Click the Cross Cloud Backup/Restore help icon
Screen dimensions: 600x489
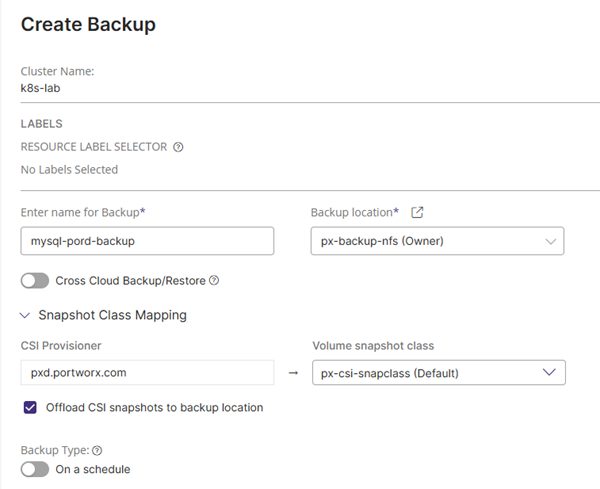(x=214, y=280)
